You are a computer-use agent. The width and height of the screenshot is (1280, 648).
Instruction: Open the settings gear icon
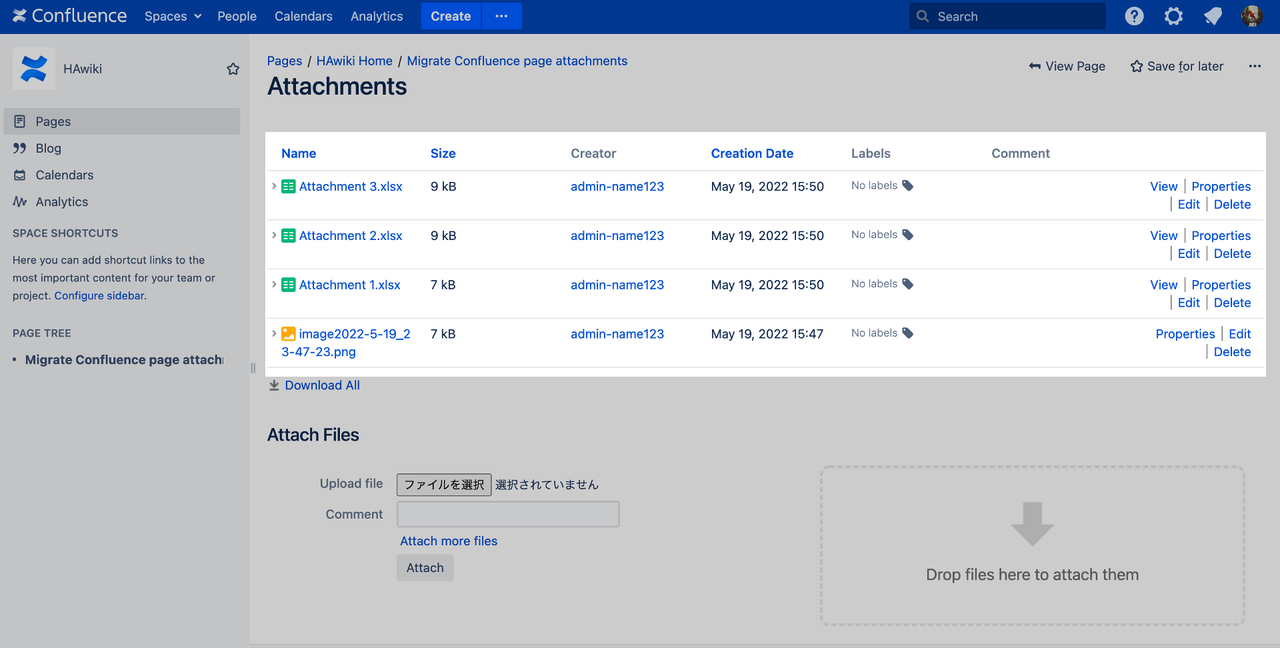coord(1174,16)
